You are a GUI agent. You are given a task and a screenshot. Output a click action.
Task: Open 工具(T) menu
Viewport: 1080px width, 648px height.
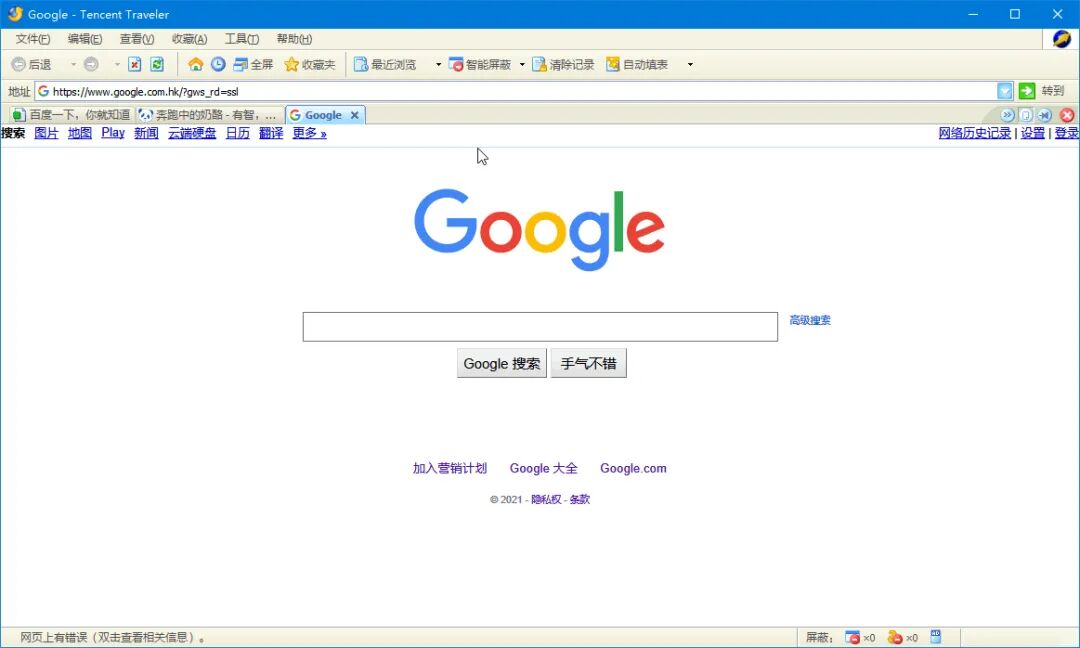coord(242,39)
